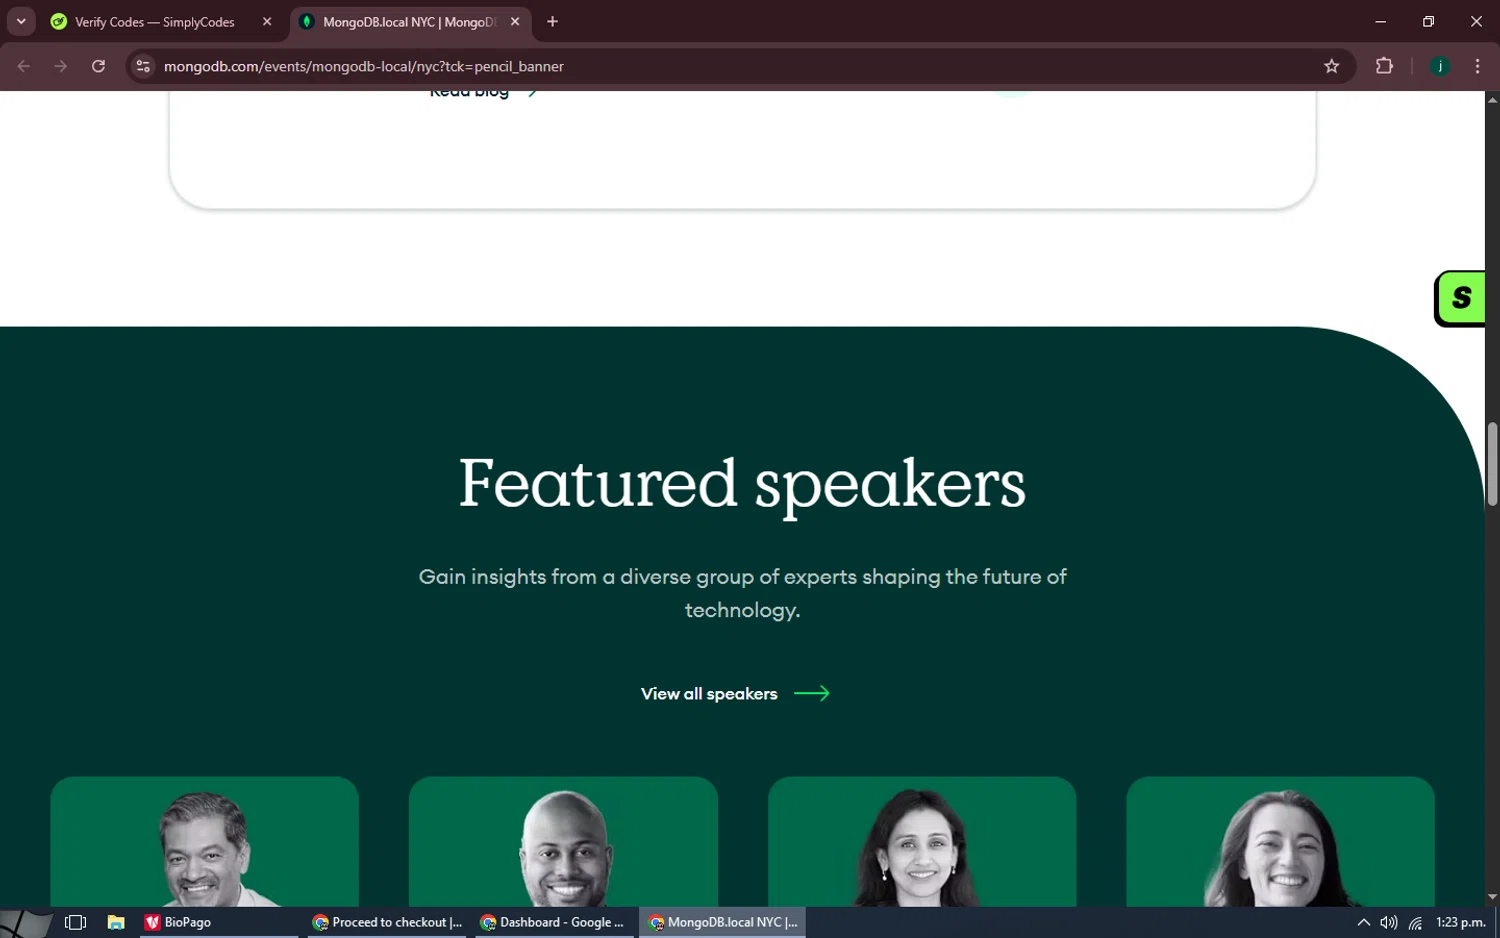Screen dimensions: 1500x938
Task: Go forward to the next page
Action: click(61, 66)
